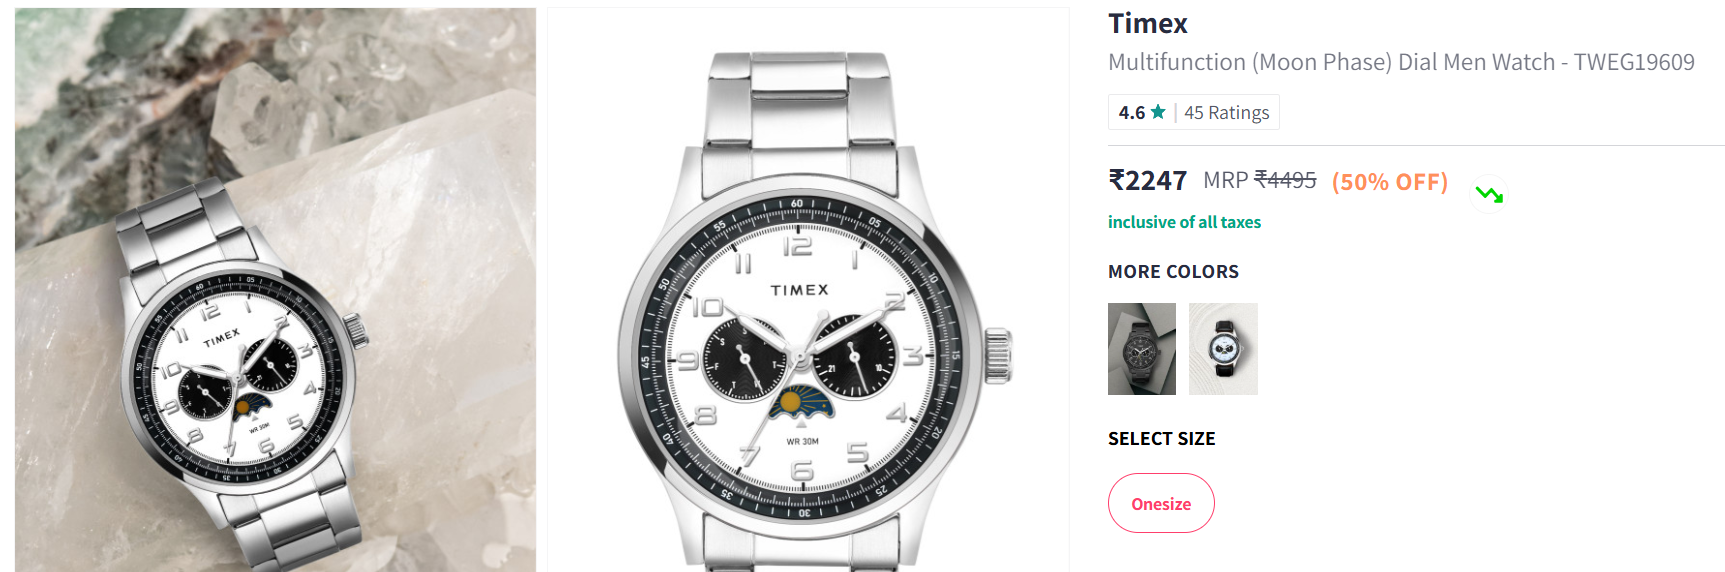Image resolution: width=1725 pixels, height=572 pixels.
Task: Click the green price drop trend icon
Action: 1489,194
